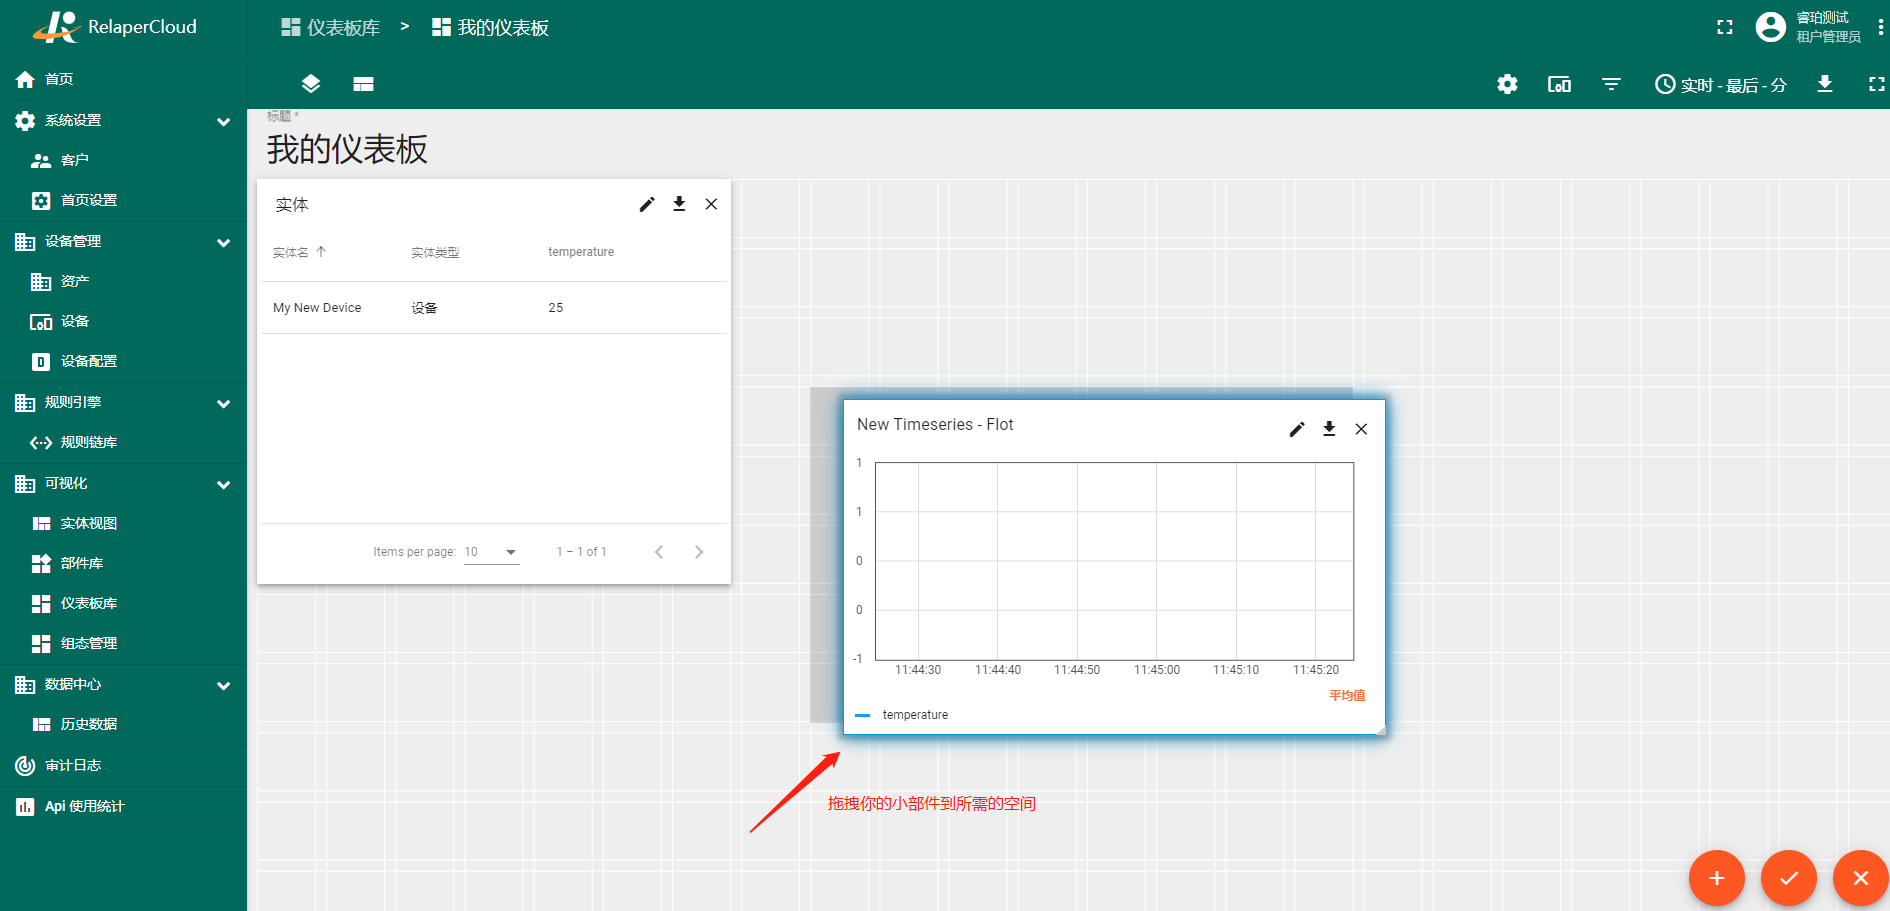This screenshot has width=1890, height=911.
Task: Select the My New Device table row
Action: [494, 308]
